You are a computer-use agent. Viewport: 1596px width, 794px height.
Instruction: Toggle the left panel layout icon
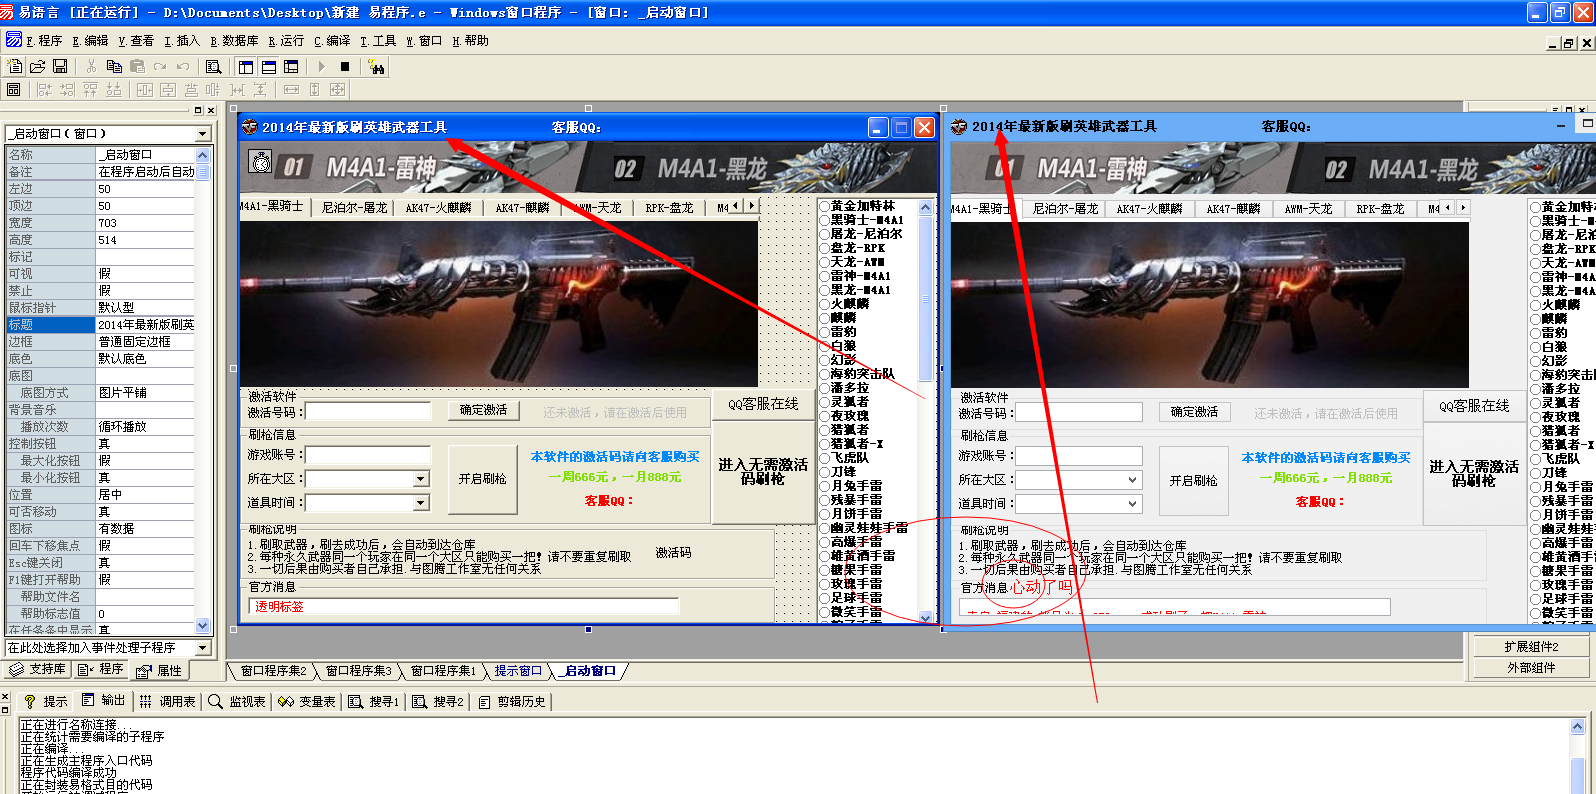click(246, 66)
